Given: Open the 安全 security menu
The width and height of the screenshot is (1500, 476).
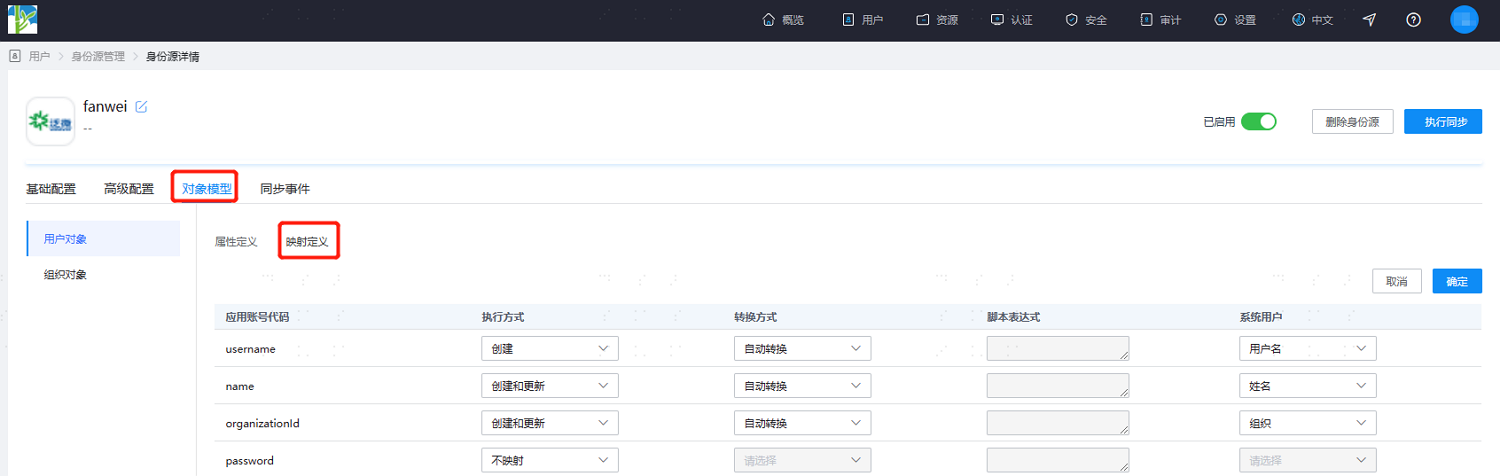Looking at the screenshot, I should [1086, 20].
